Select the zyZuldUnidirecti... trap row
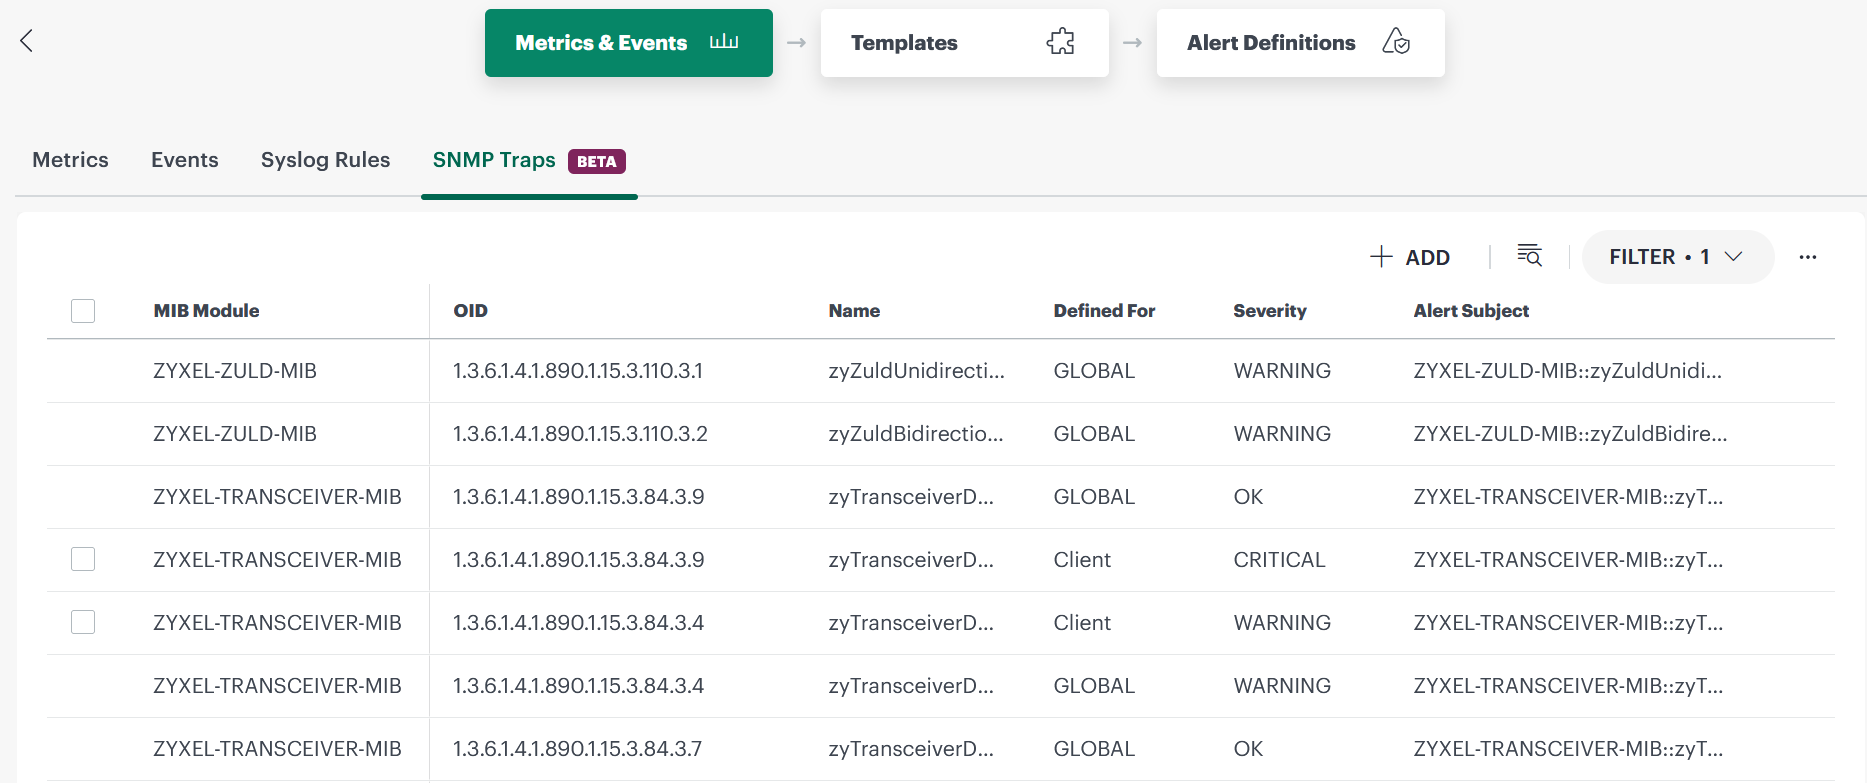Image resolution: width=1867 pixels, height=783 pixels. pyautogui.click(x=916, y=371)
